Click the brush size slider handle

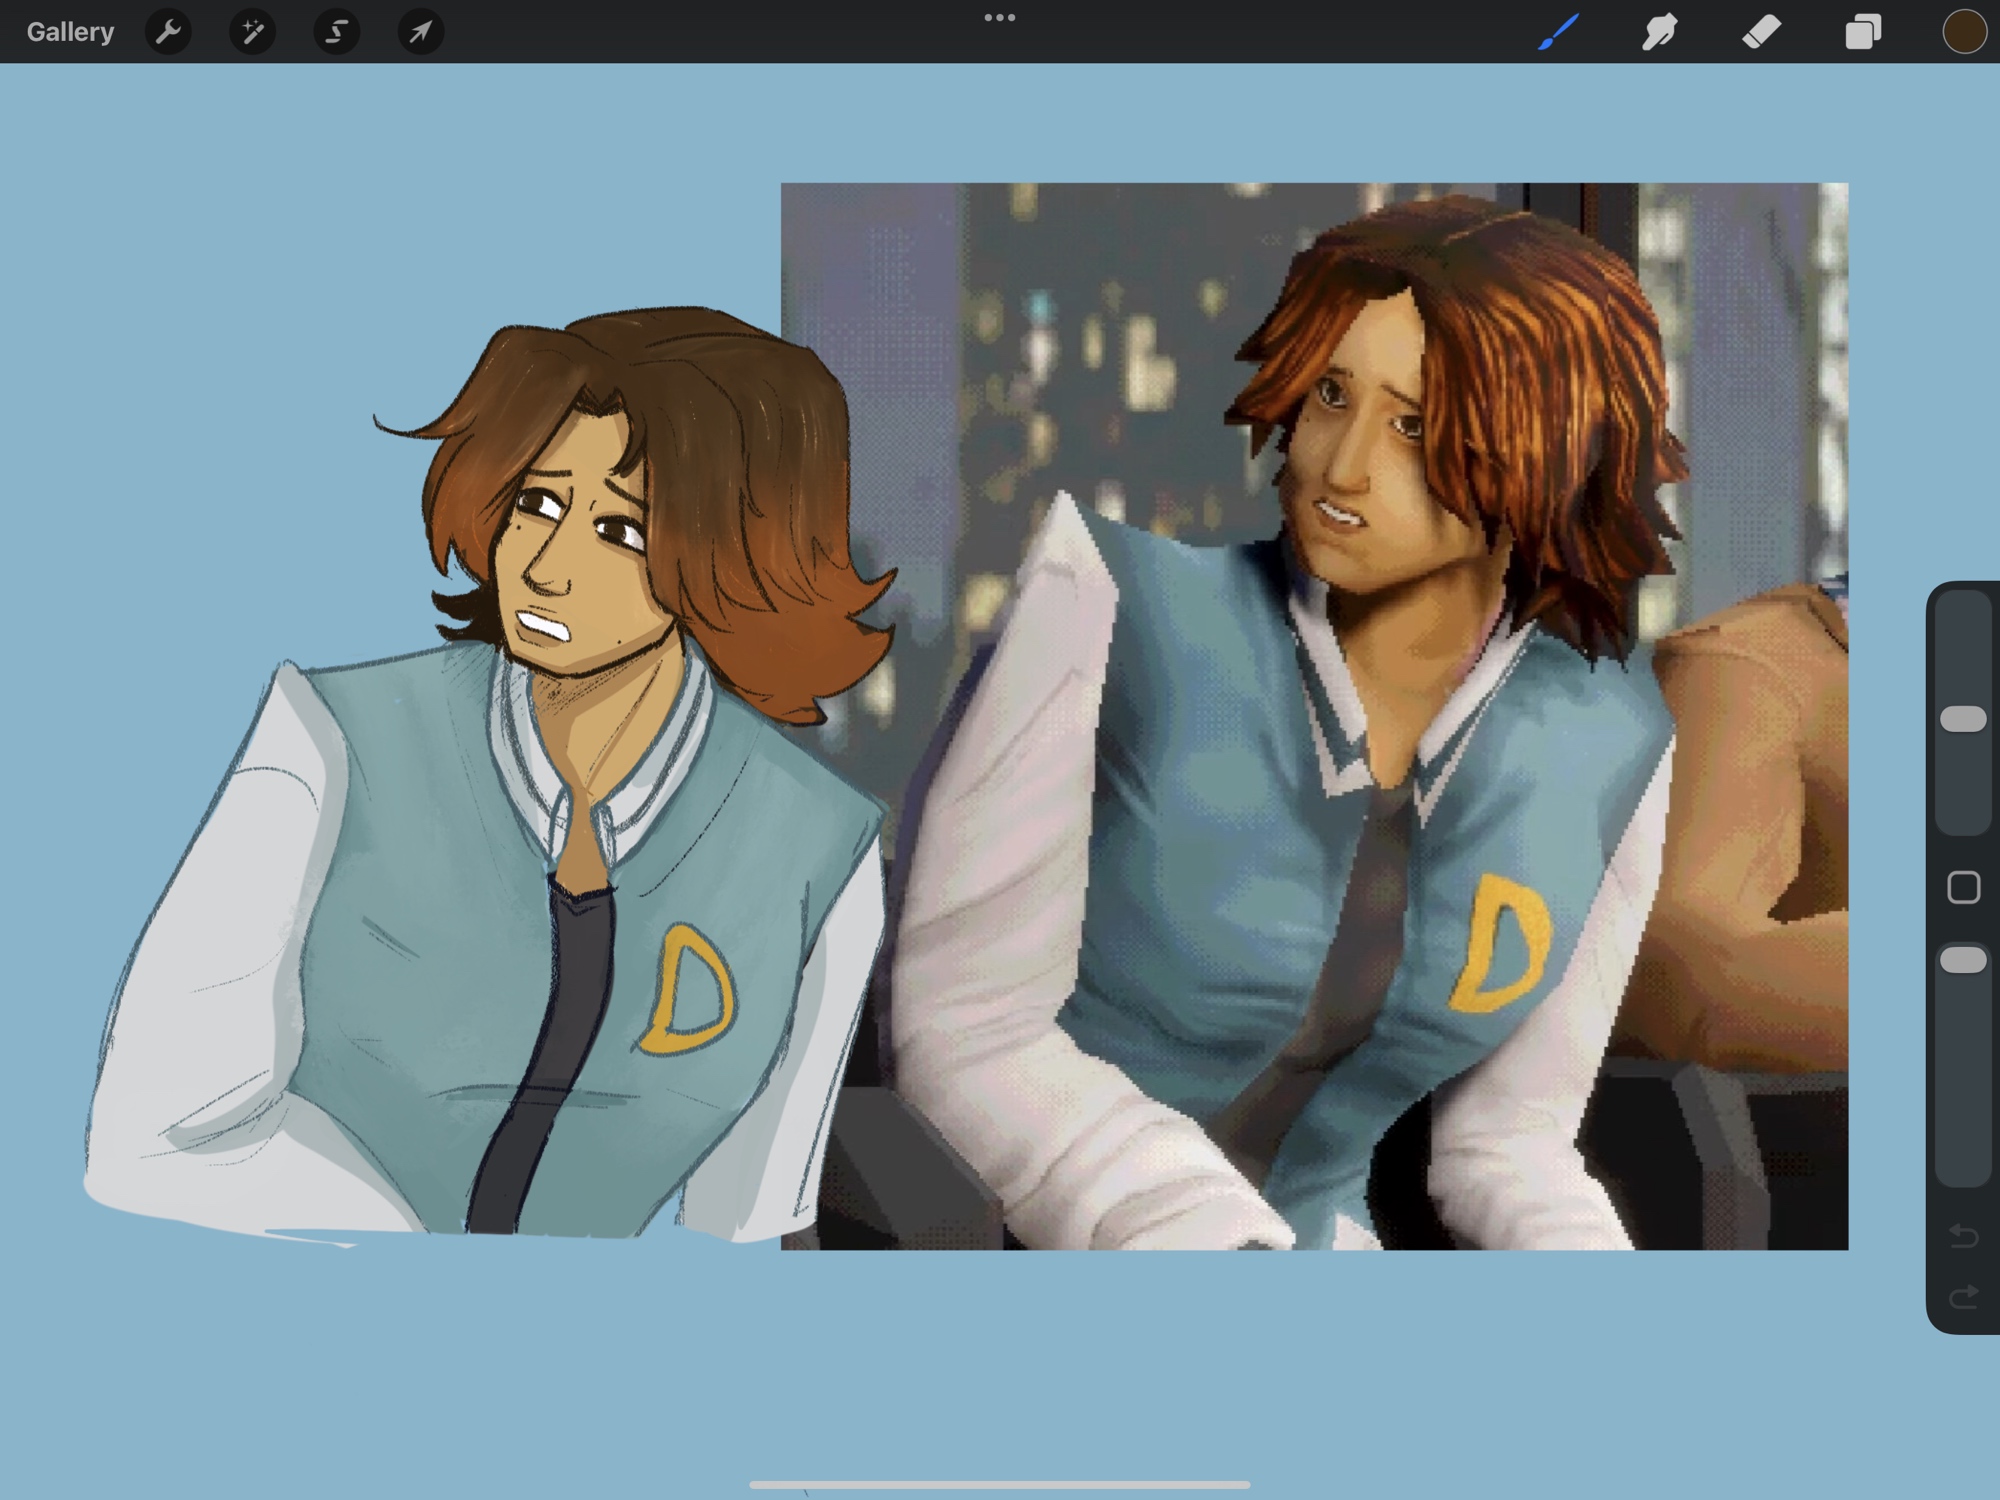[x=1963, y=719]
